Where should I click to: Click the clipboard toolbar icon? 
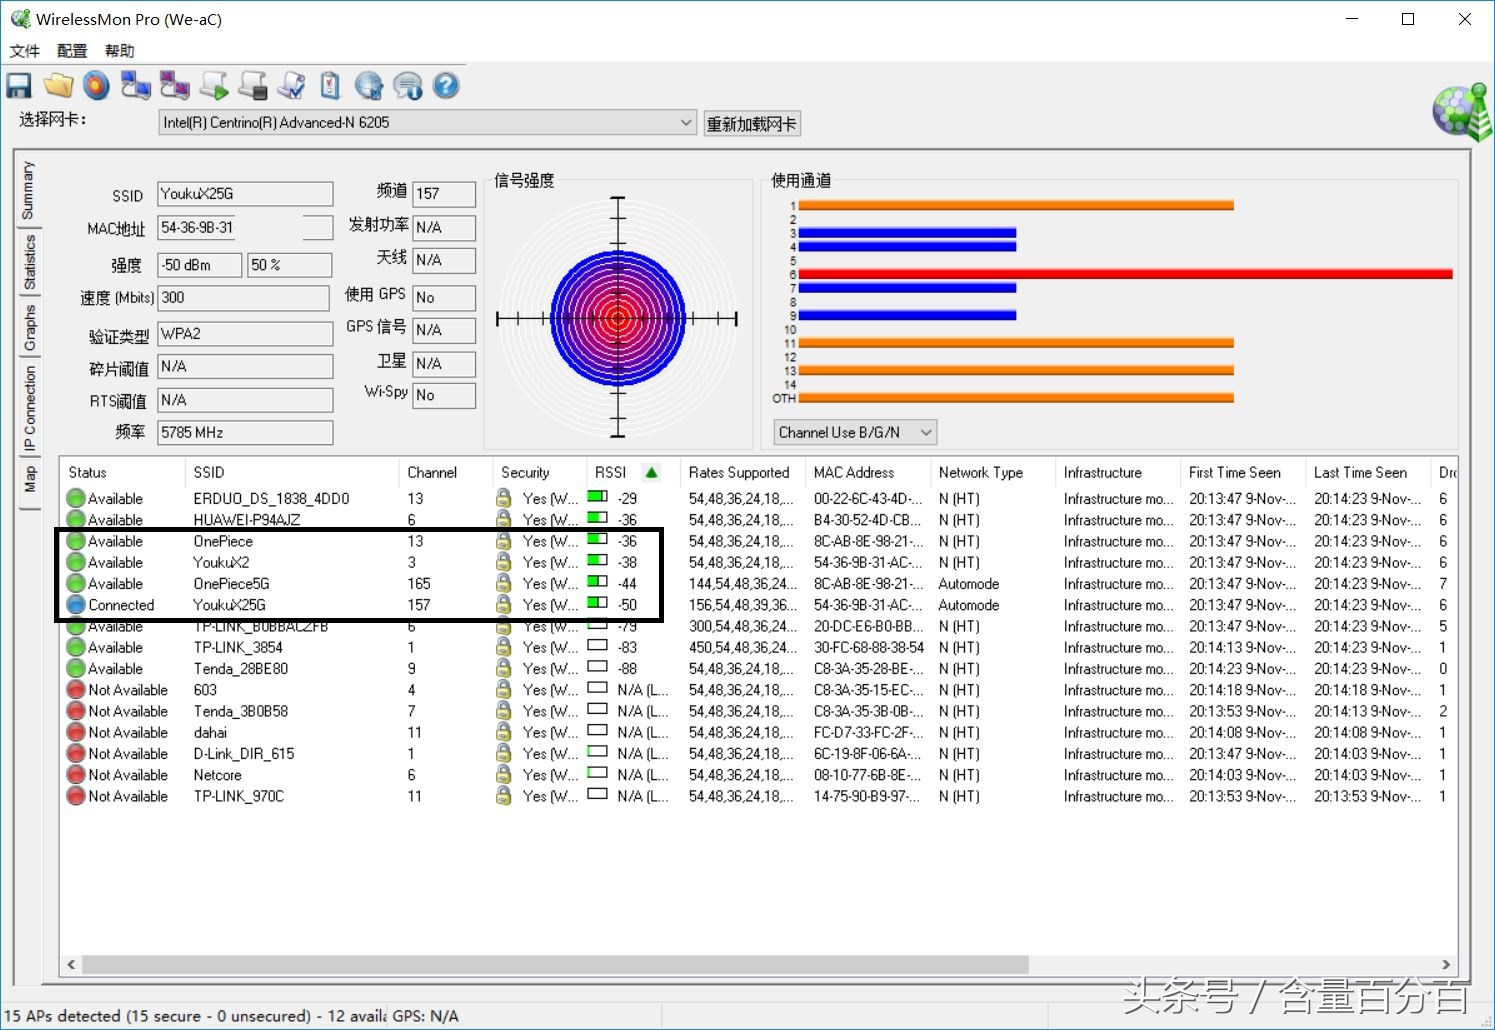pyautogui.click(x=330, y=86)
